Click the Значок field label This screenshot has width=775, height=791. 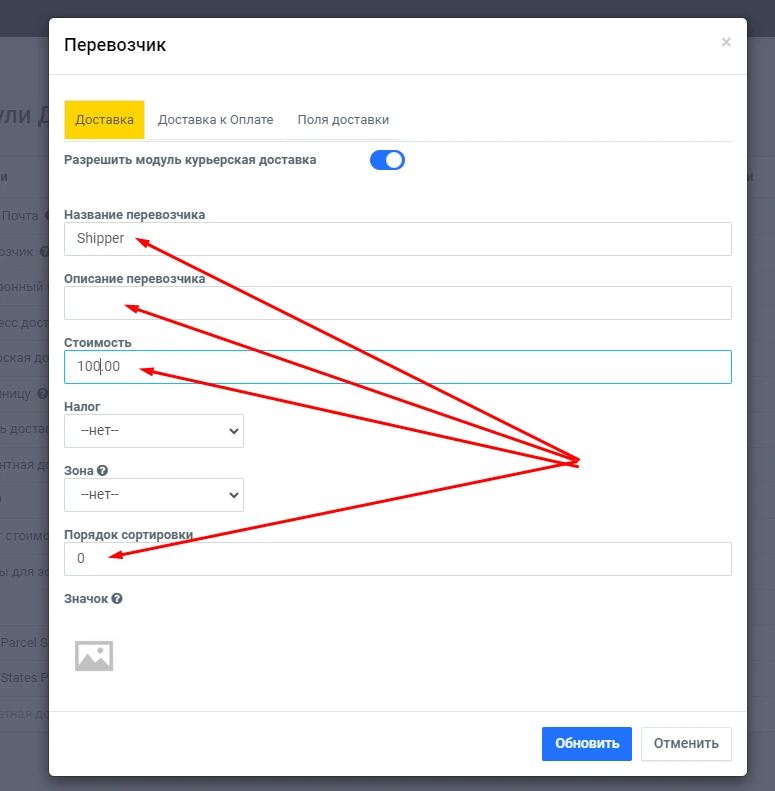click(86, 599)
